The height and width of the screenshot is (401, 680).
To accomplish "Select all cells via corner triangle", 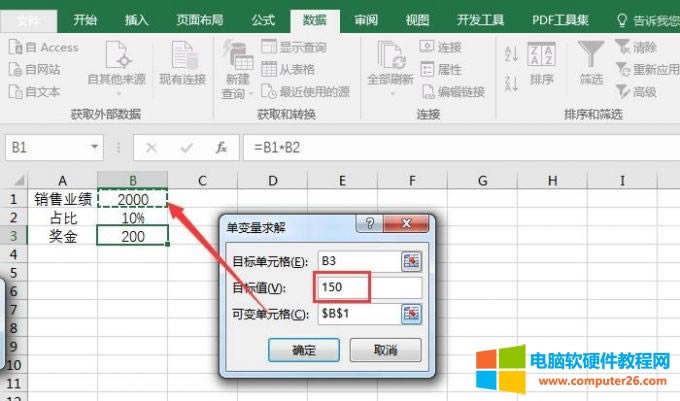I will [x=18, y=180].
